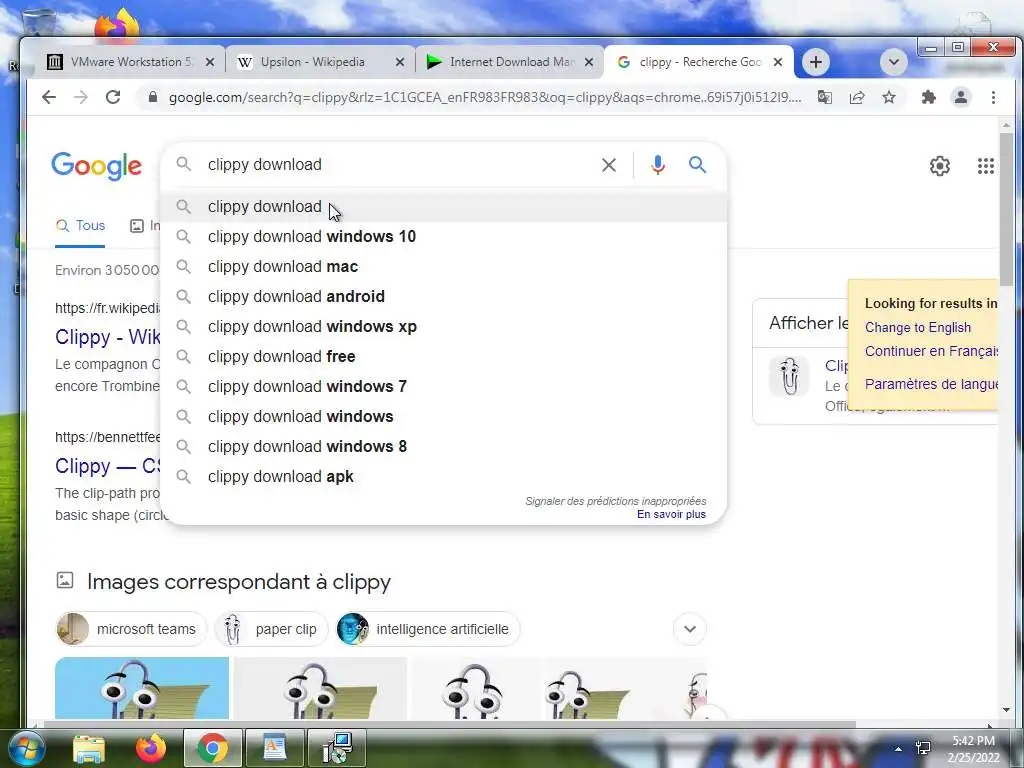Open the Windows Start menu
This screenshot has width=1024, height=768.
[x=26, y=748]
